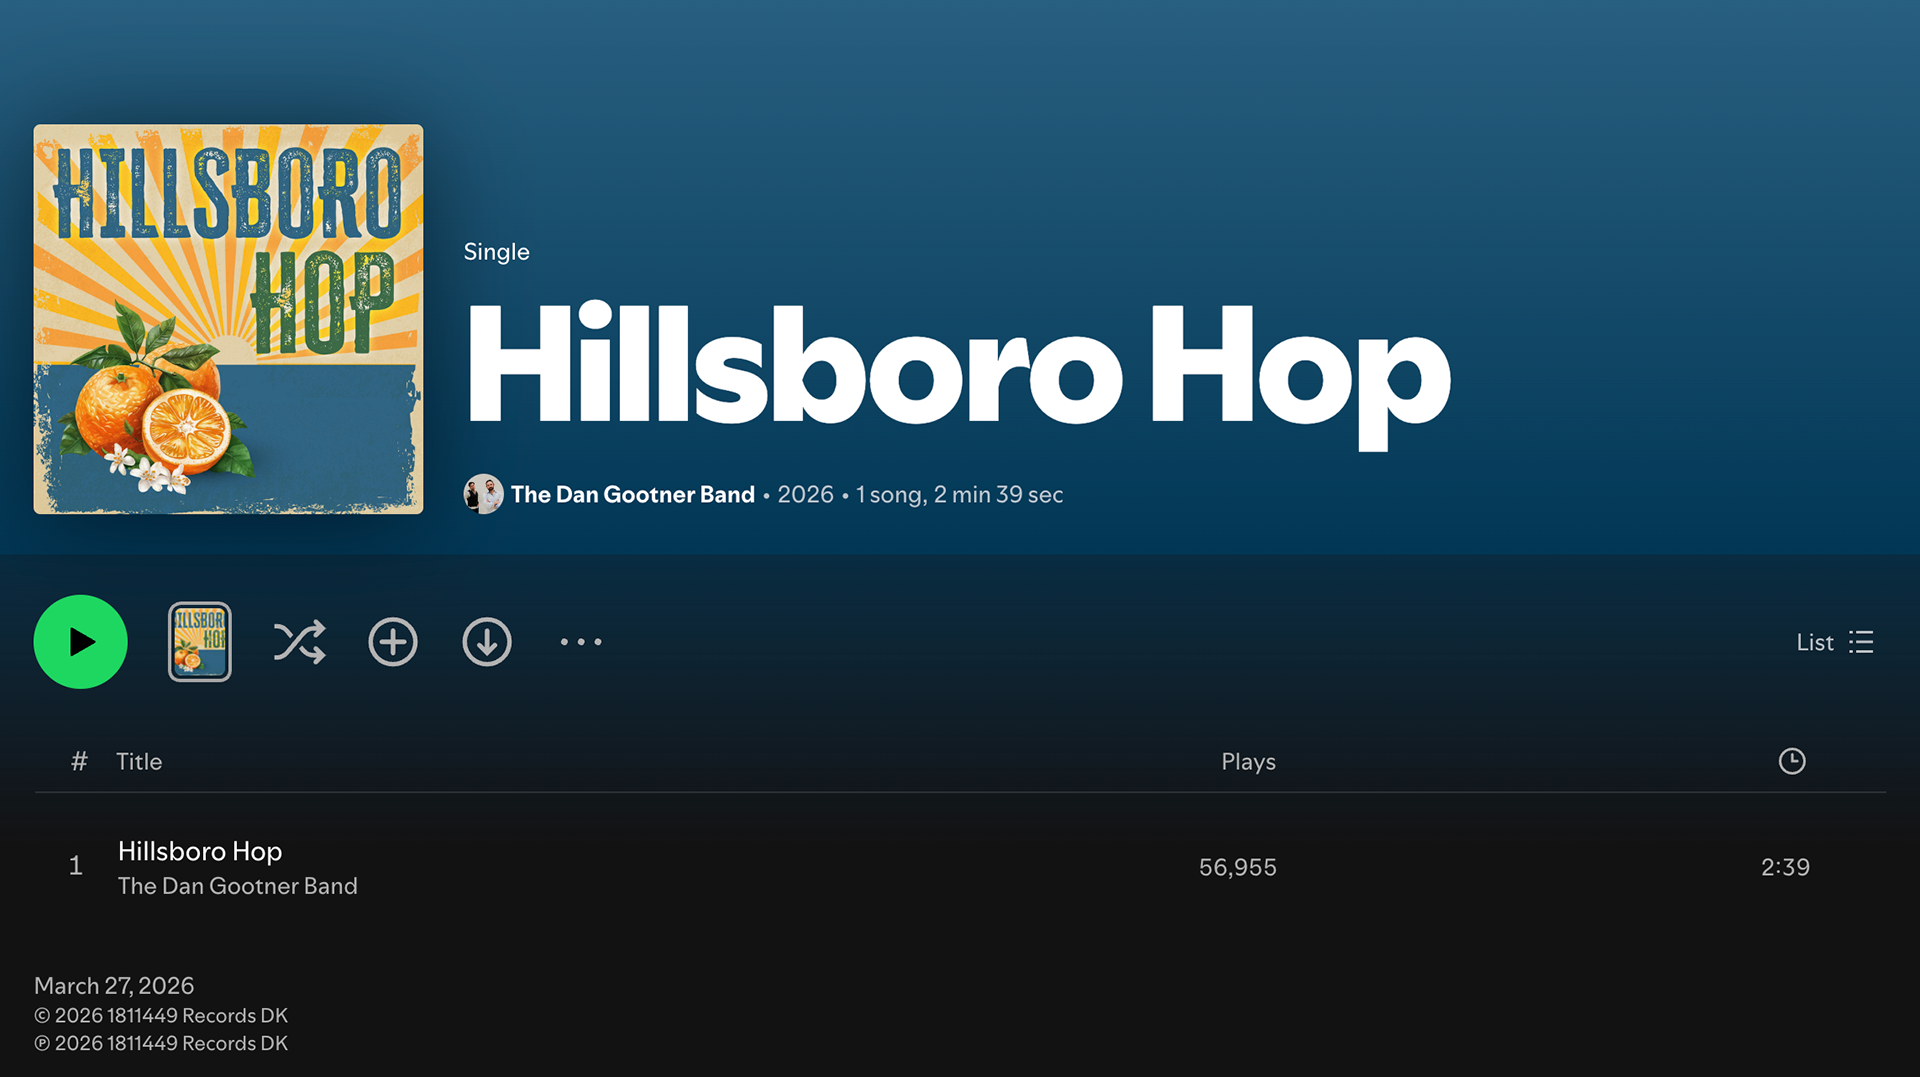Open the more options ellipsis menu
The width and height of the screenshot is (1920, 1077).
point(581,642)
